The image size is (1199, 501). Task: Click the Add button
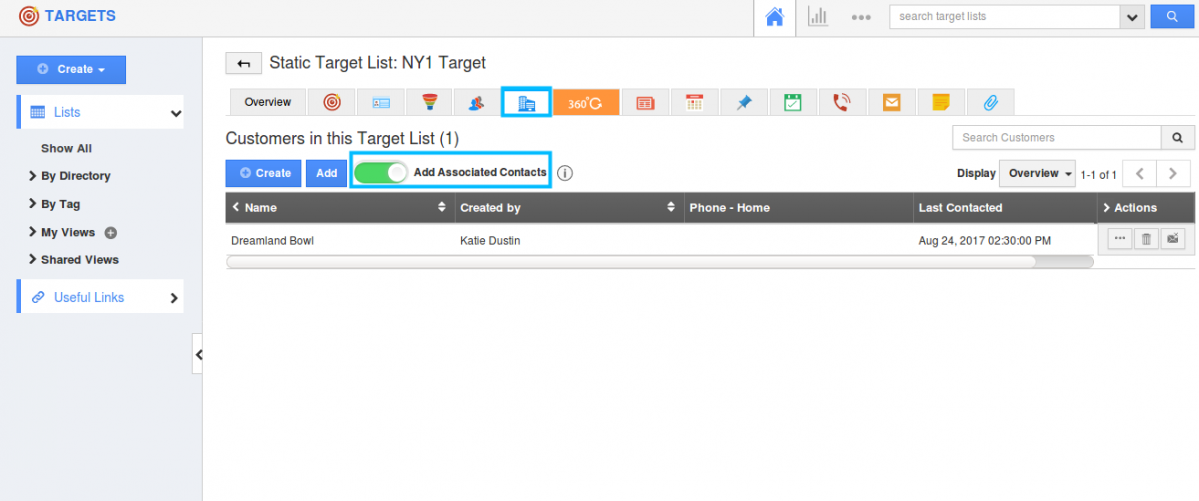(x=327, y=174)
